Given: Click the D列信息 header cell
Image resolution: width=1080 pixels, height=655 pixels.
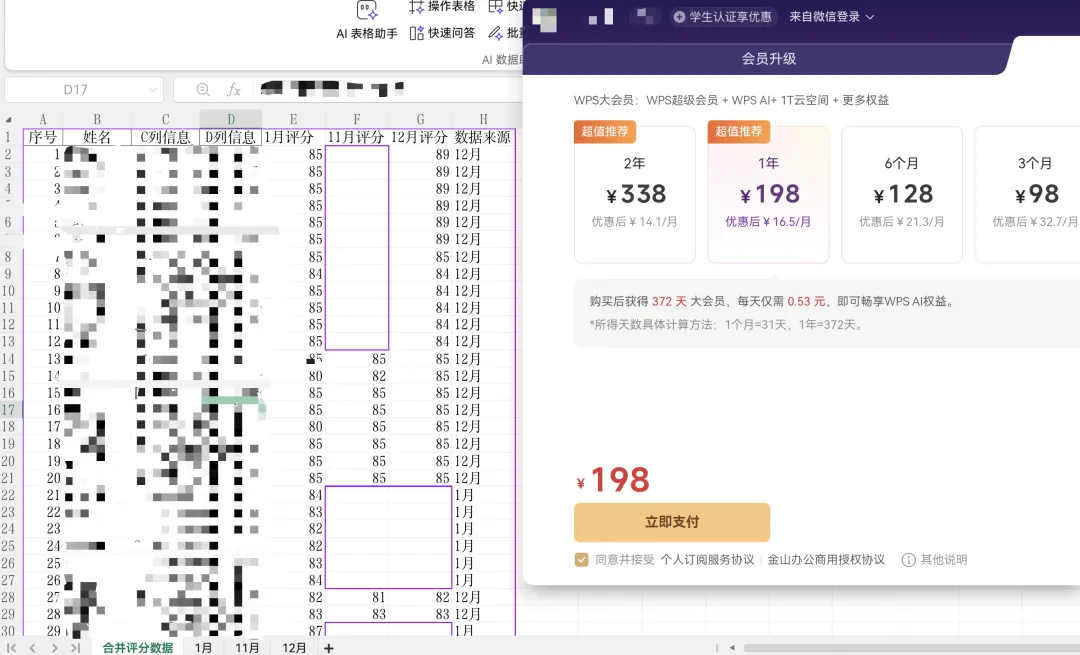Looking at the screenshot, I should click(231, 137).
